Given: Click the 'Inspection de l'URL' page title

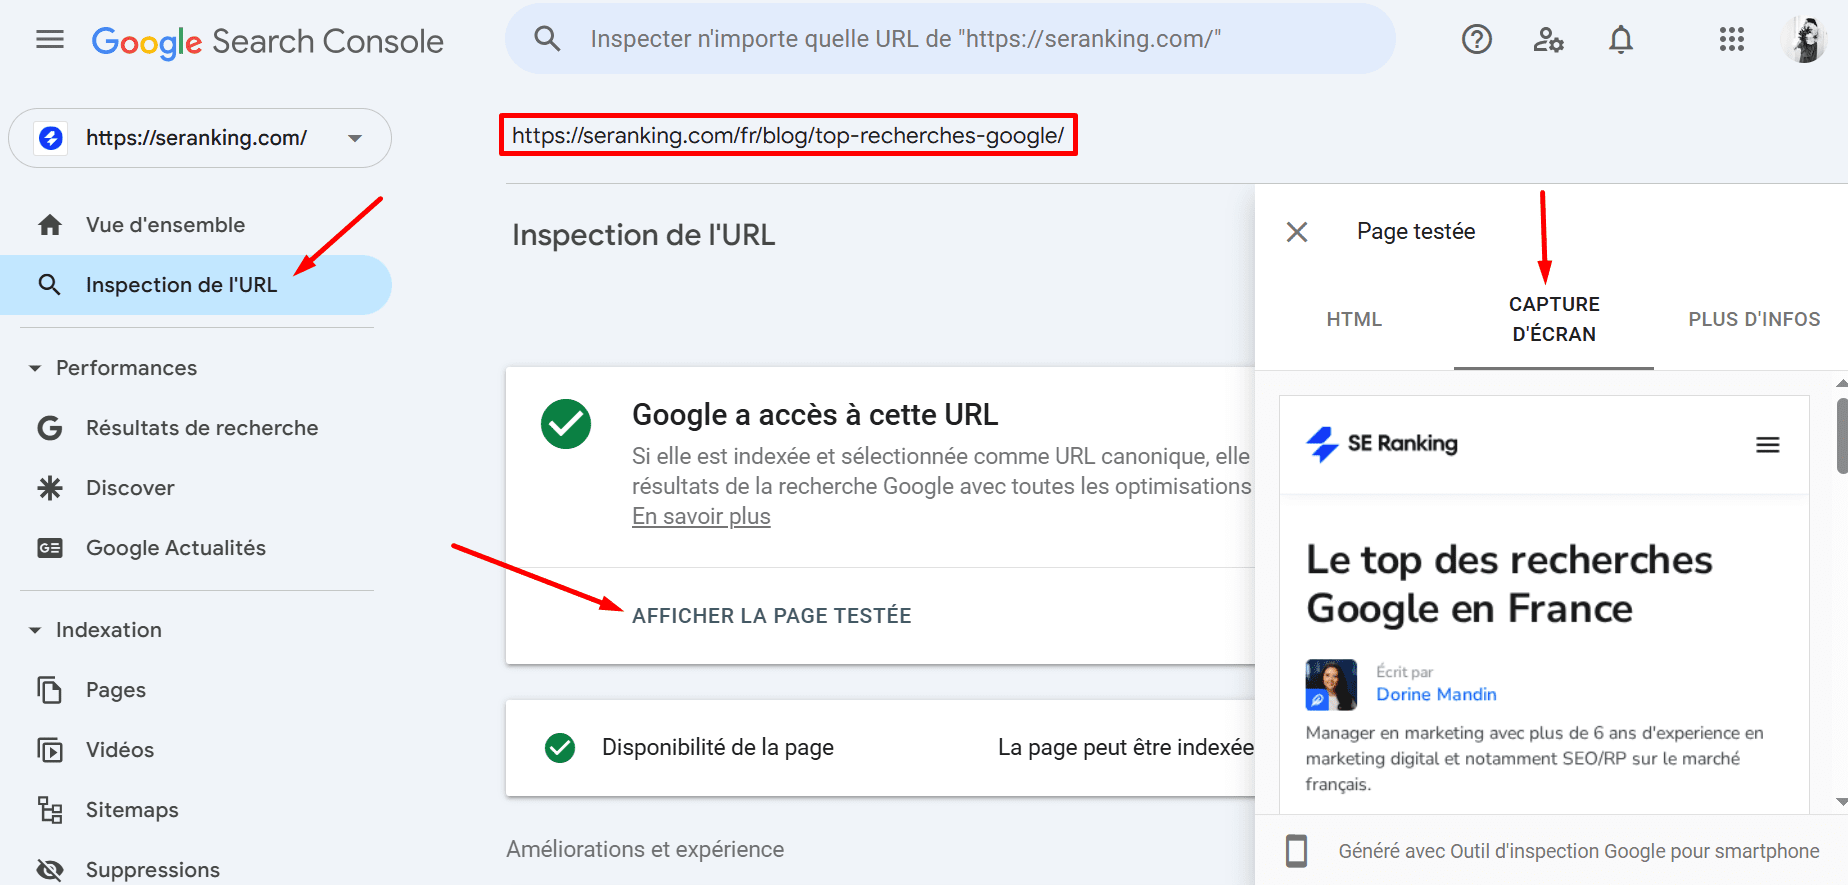Looking at the screenshot, I should pyautogui.click(x=643, y=235).
